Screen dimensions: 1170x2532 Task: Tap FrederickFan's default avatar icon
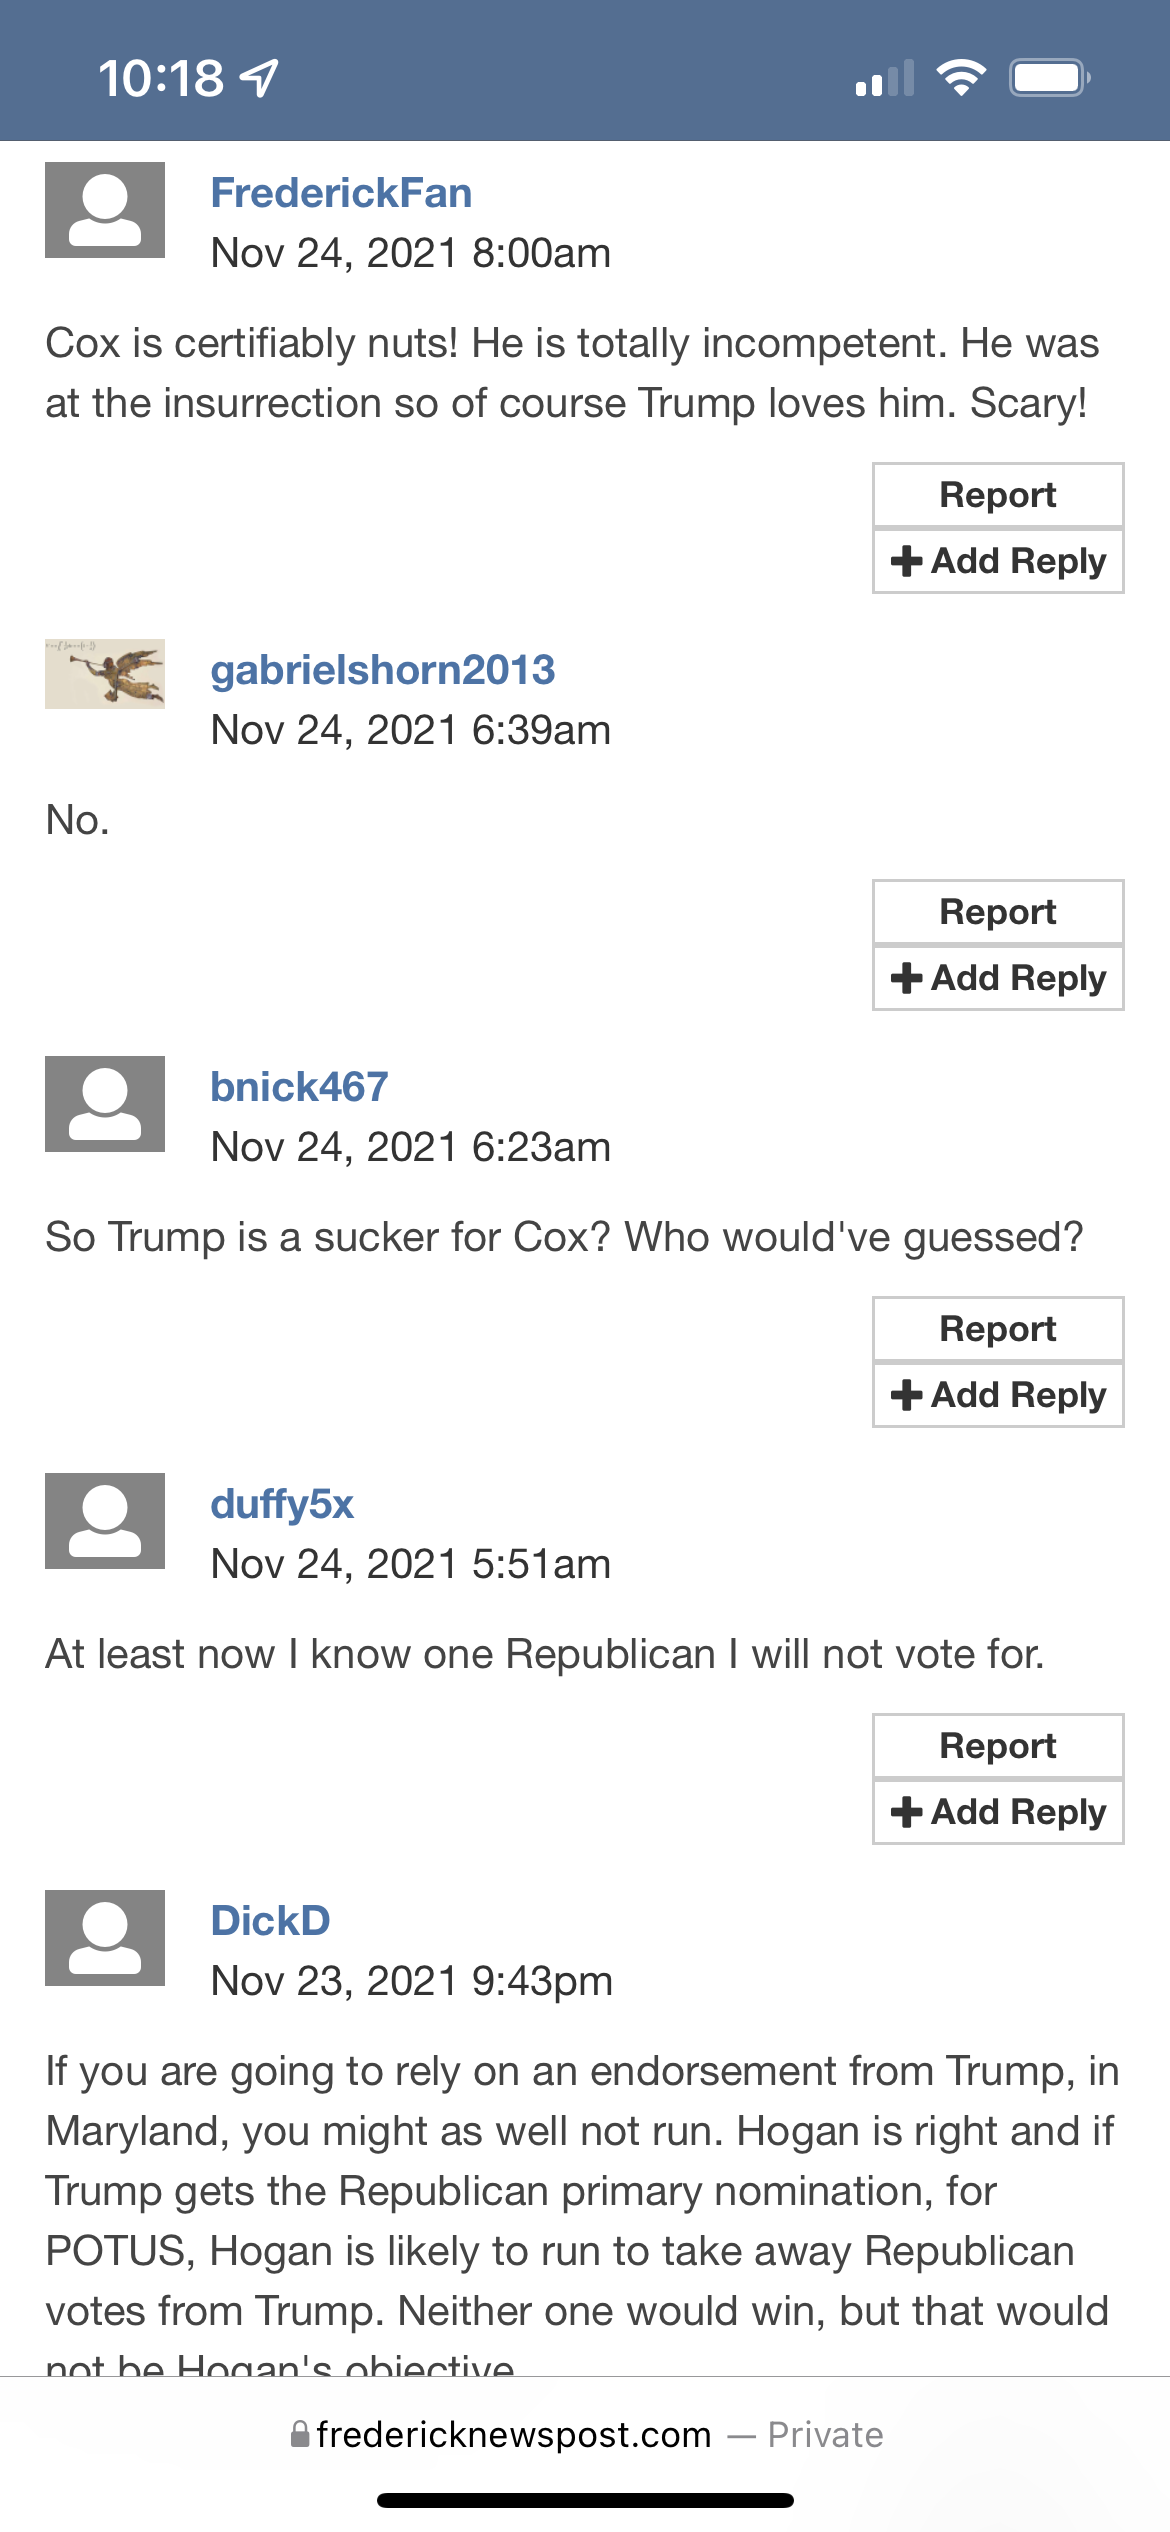[105, 210]
